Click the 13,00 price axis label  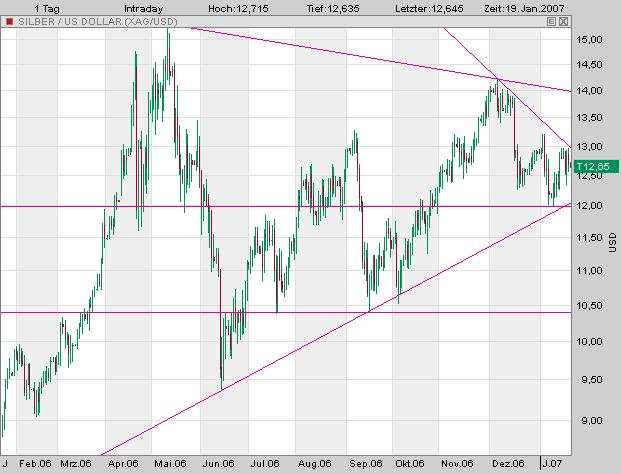(589, 147)
